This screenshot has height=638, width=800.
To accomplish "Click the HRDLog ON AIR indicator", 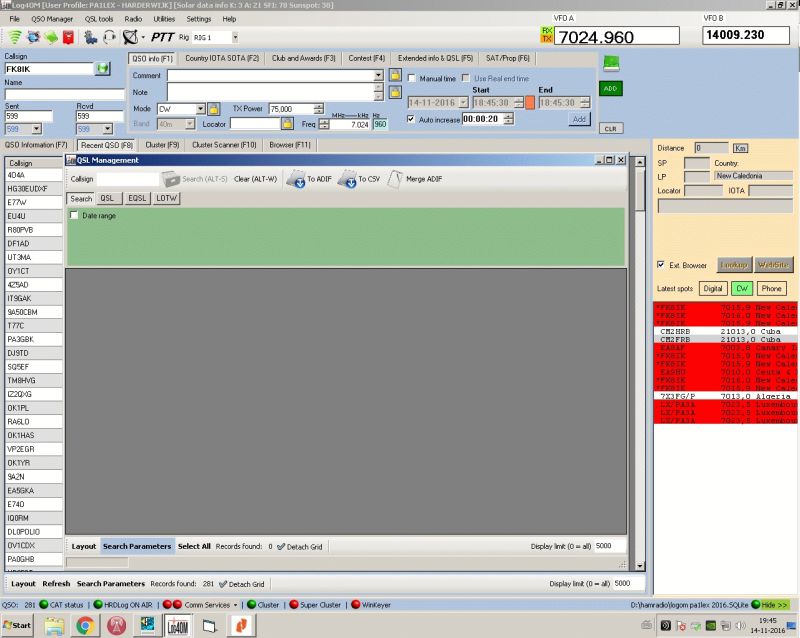I will [98, 605].
